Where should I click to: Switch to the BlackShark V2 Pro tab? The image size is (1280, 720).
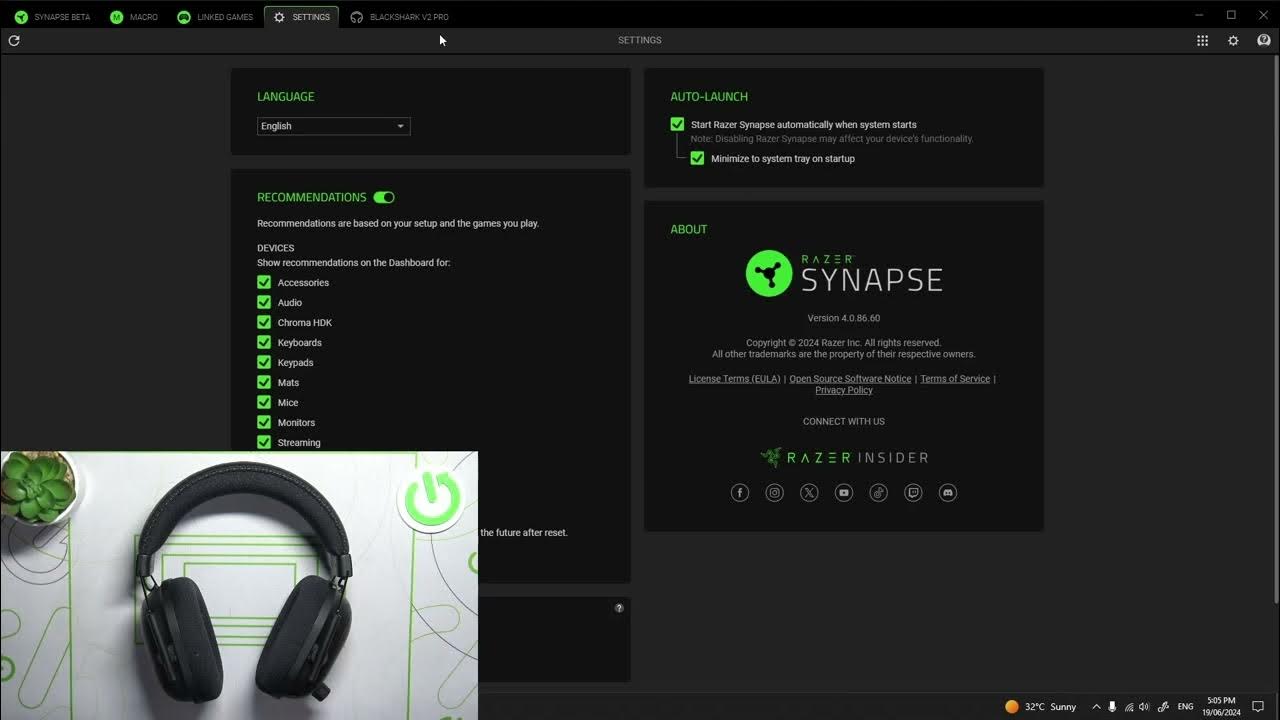coord(399,17)
